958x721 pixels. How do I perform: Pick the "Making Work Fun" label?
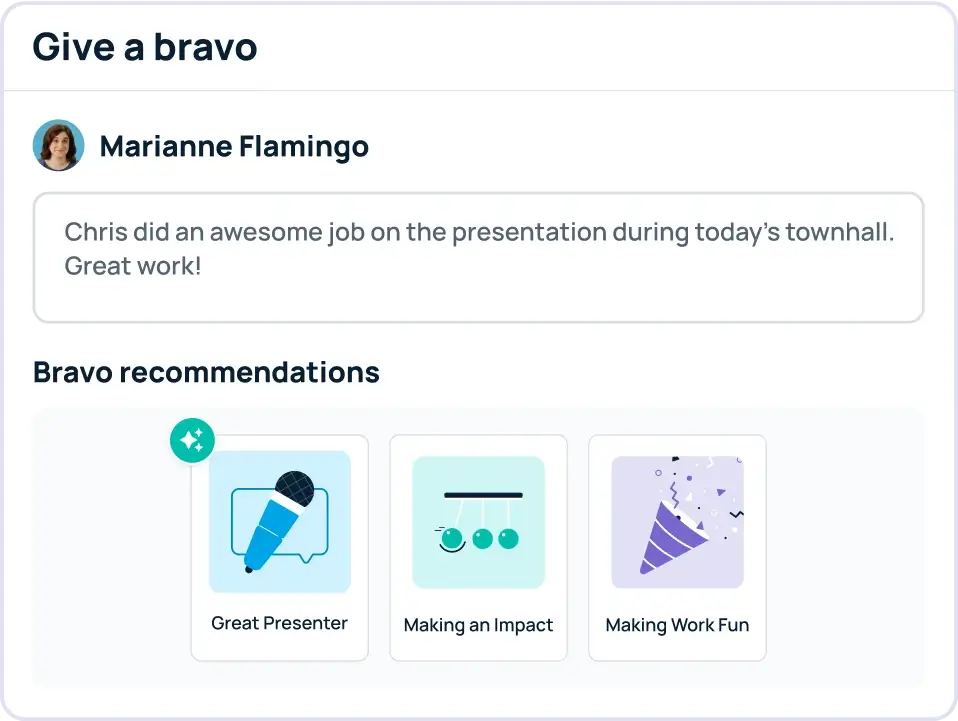tap(677, 625)
